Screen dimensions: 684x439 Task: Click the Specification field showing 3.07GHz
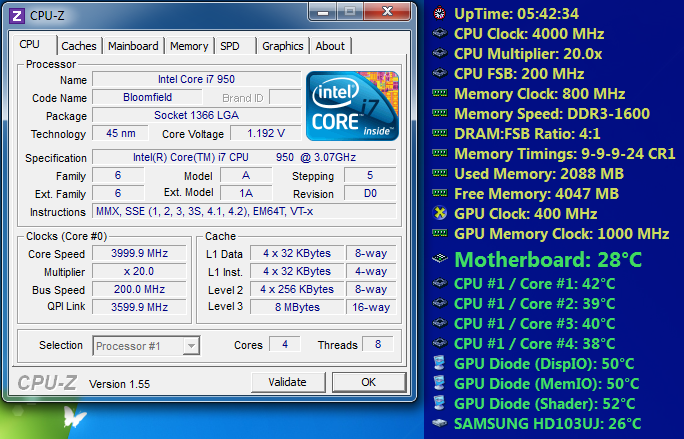(x=244, y=157)
